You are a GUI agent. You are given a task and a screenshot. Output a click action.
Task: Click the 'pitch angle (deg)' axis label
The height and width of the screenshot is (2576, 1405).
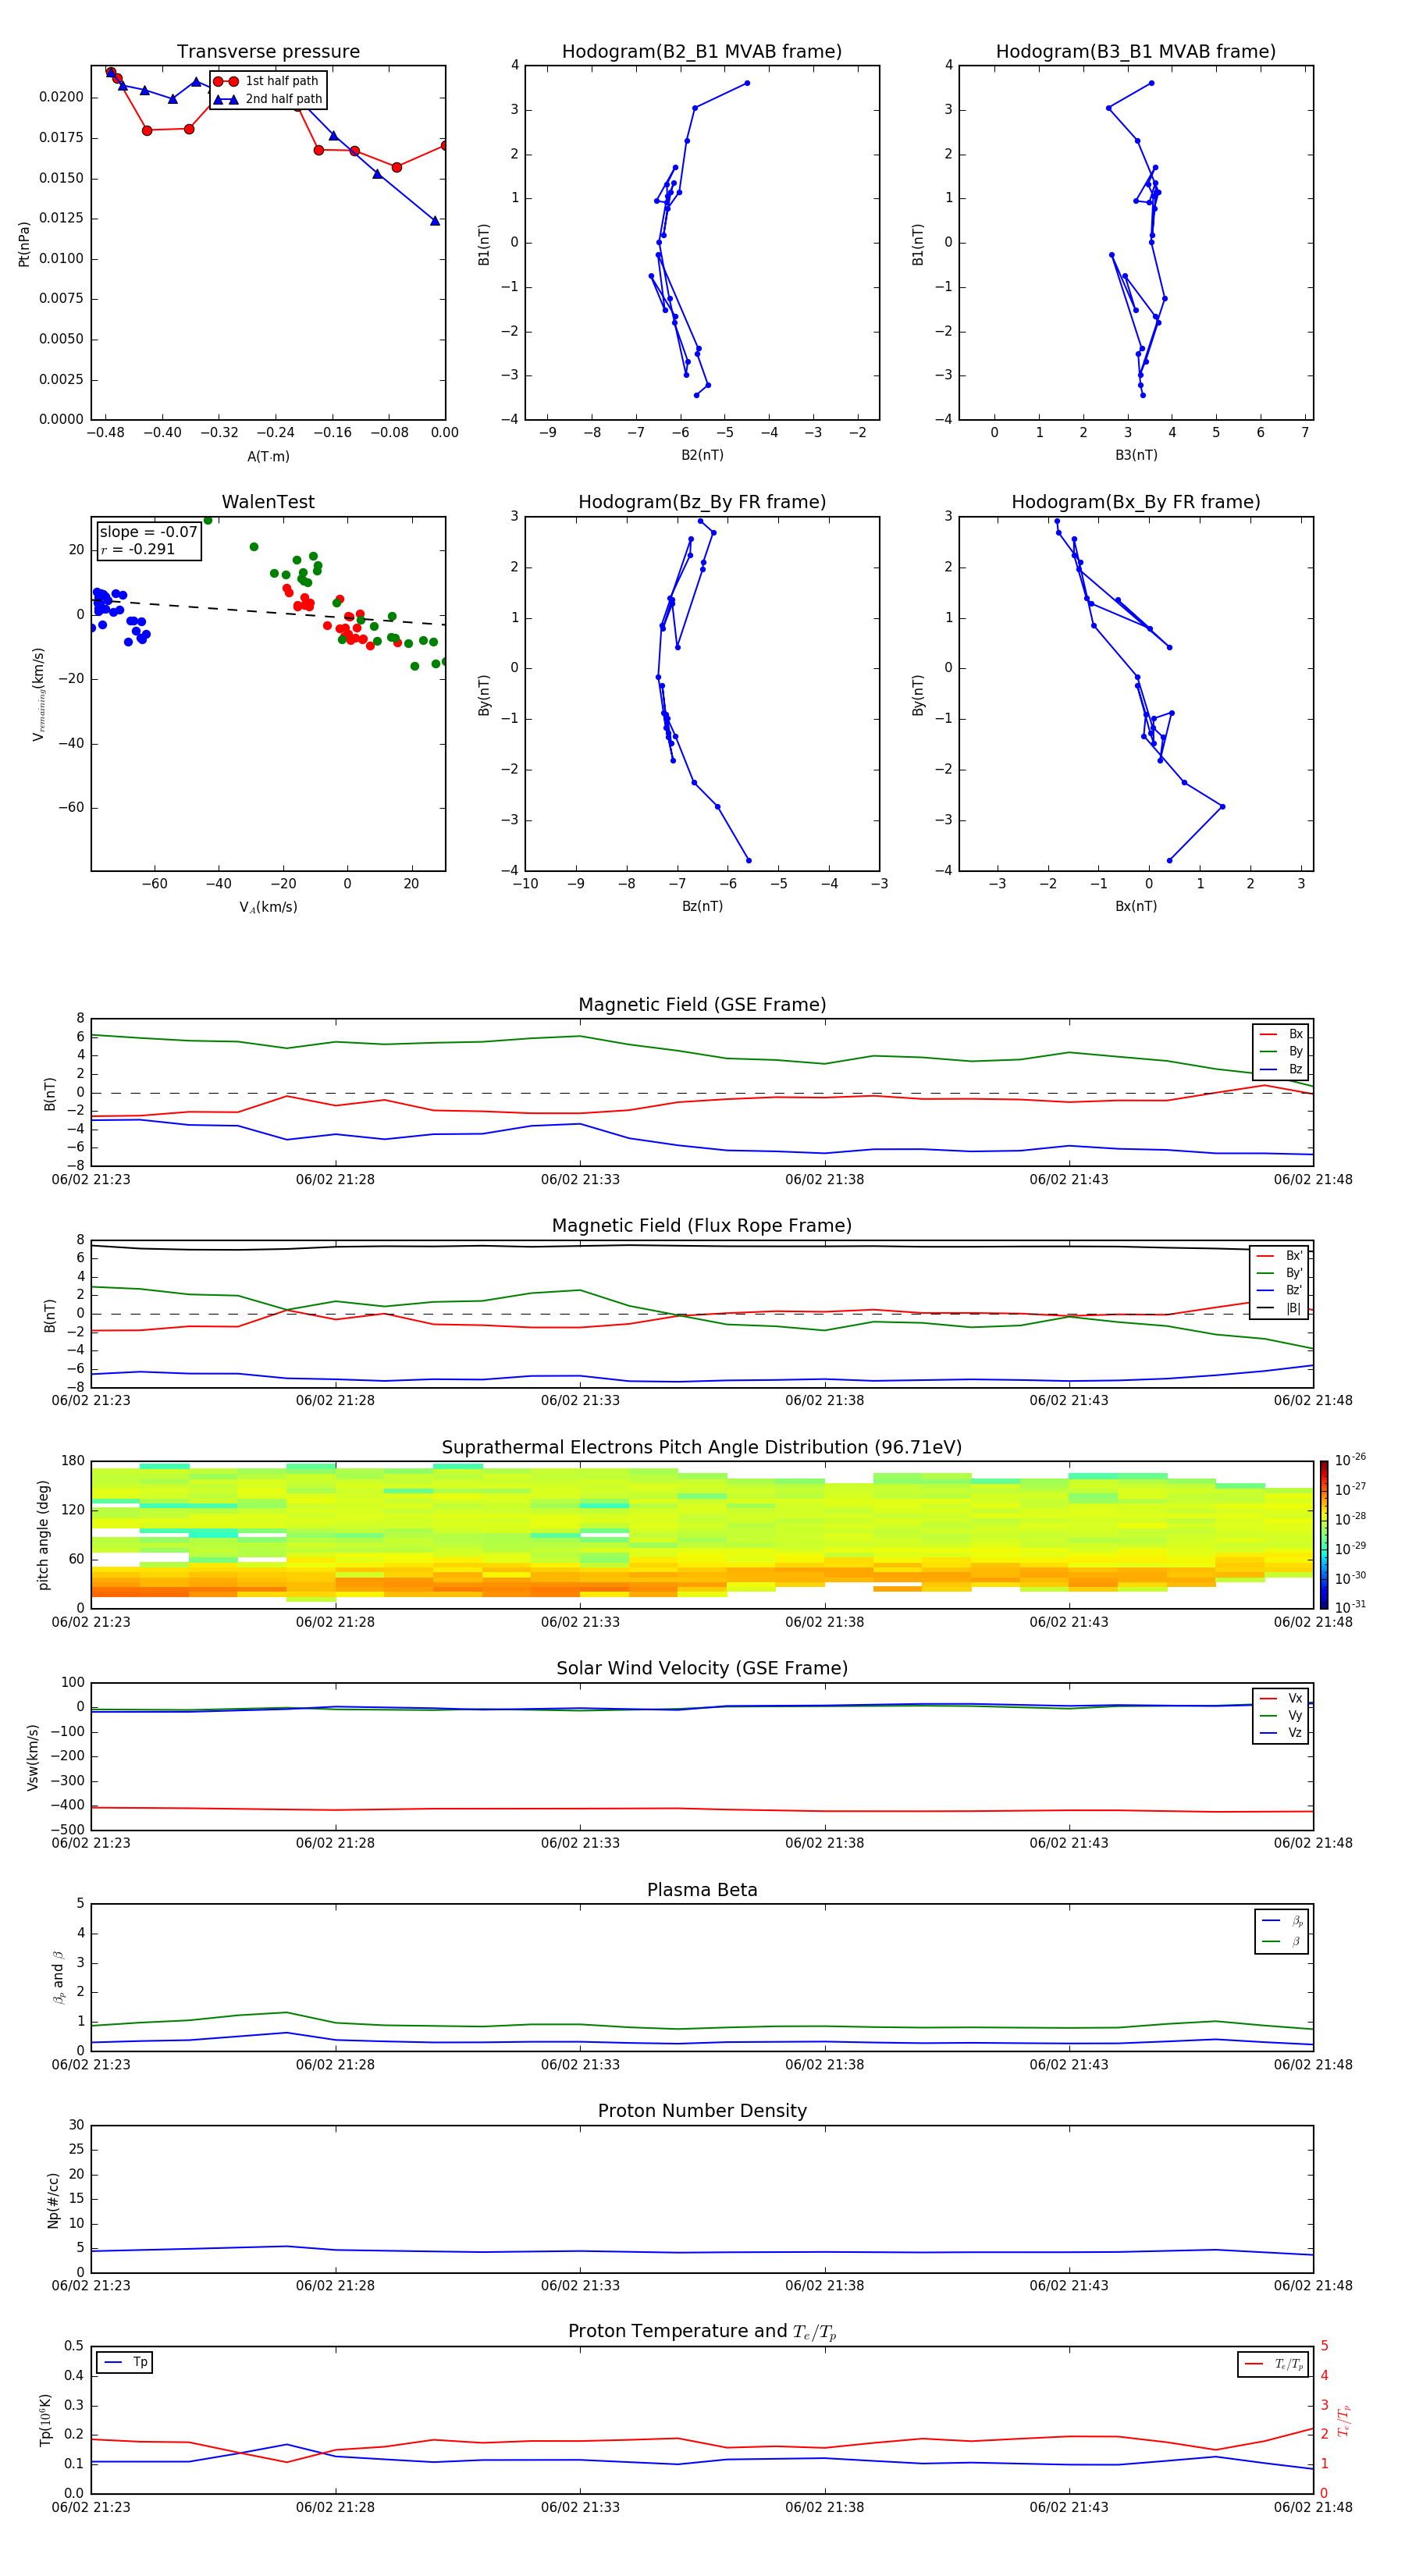click(x=43, y=1535)
